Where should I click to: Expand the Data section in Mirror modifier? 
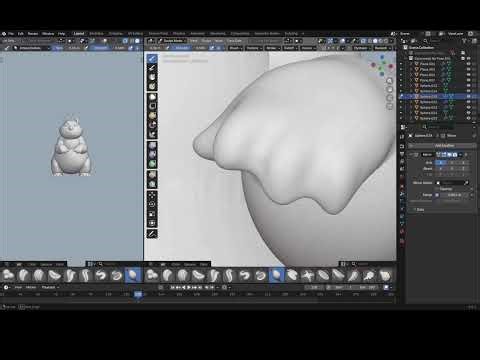coord(420,210)
